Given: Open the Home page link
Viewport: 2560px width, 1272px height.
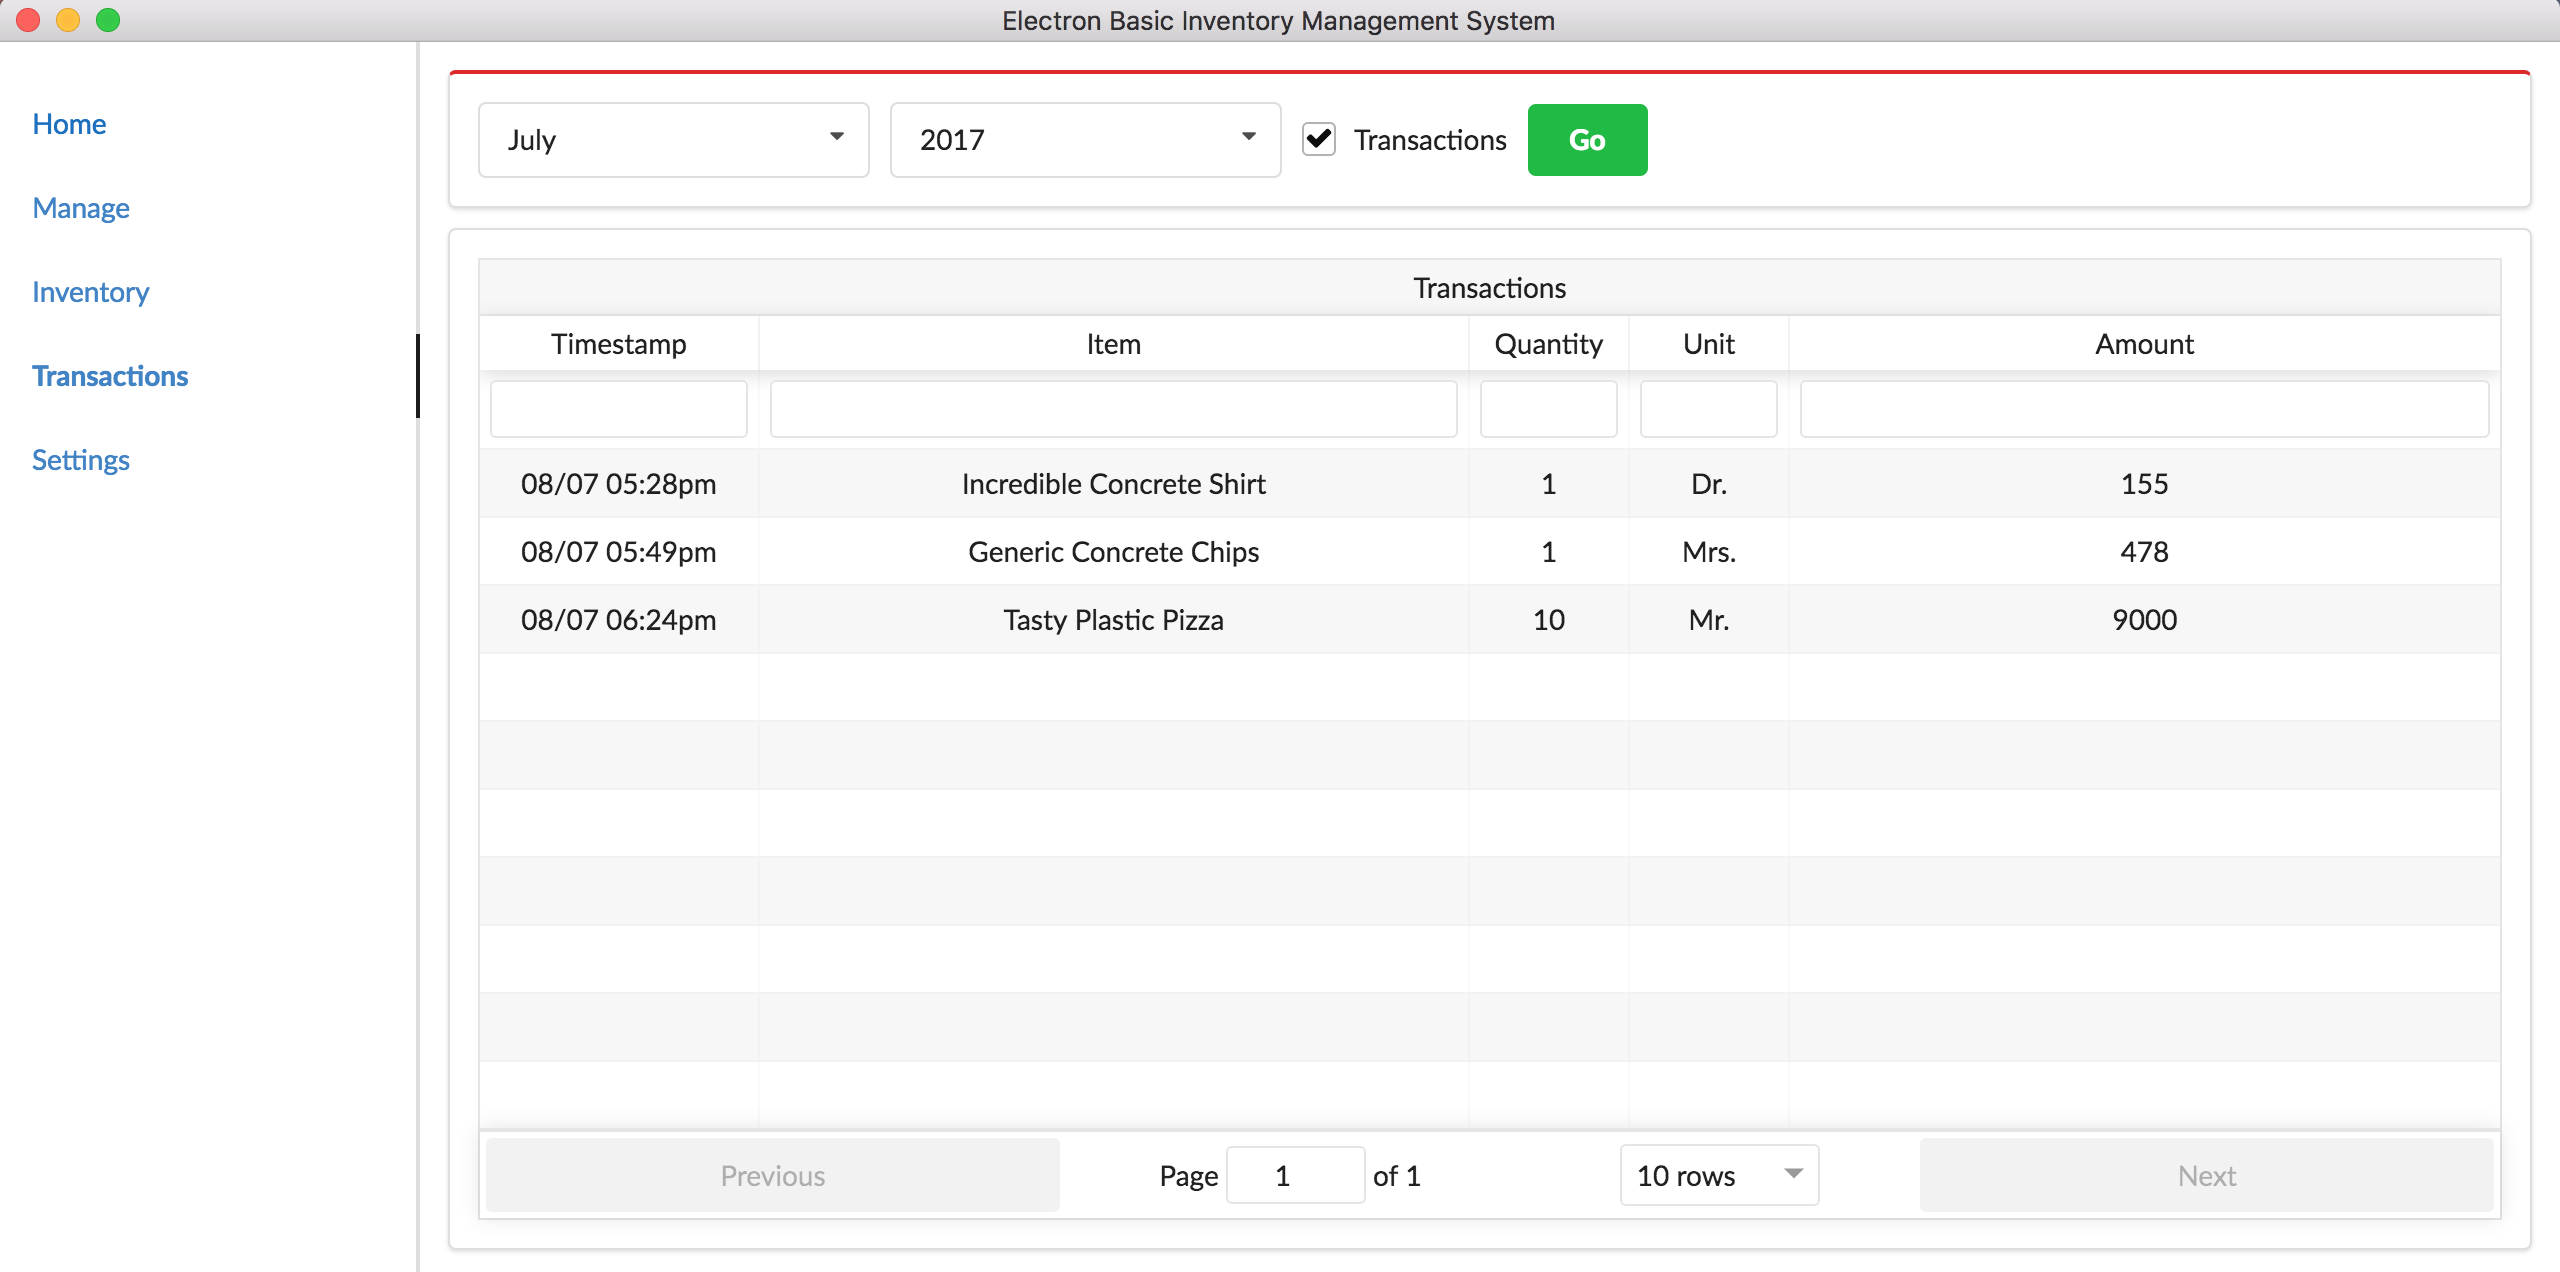Looking at the screenshot, I should 69,124.
